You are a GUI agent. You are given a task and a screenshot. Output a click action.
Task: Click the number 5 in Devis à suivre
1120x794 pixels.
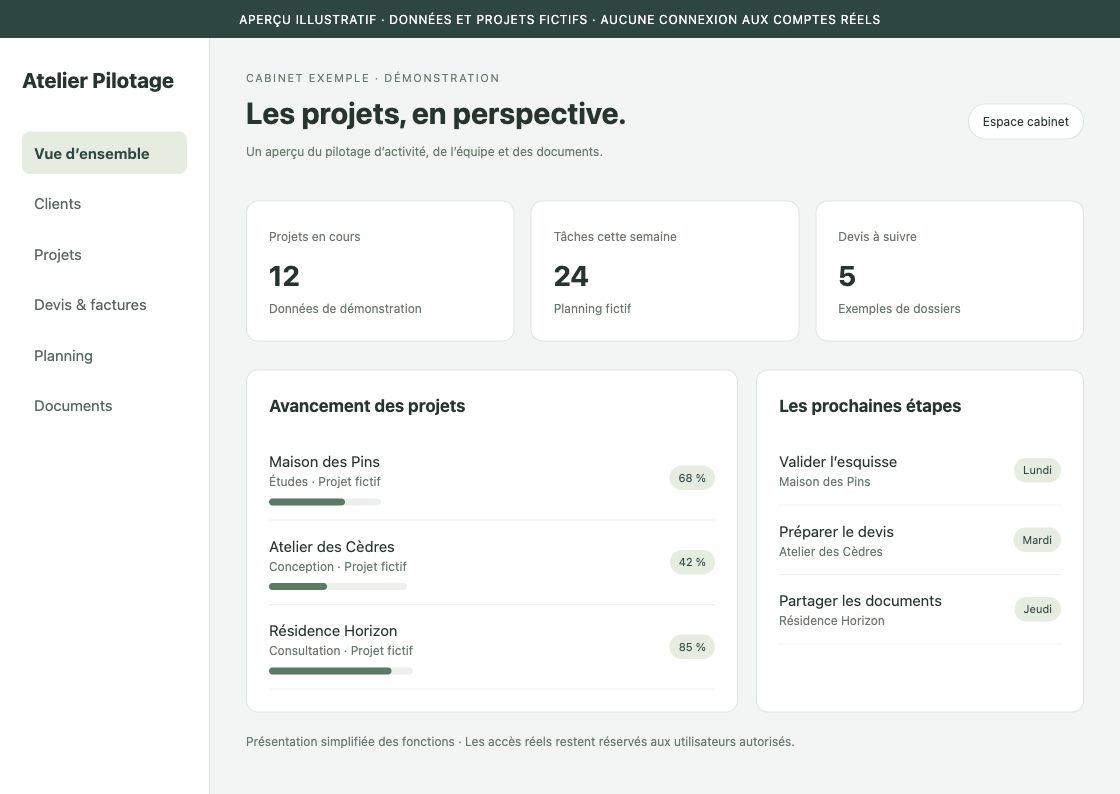coord(846,276)
